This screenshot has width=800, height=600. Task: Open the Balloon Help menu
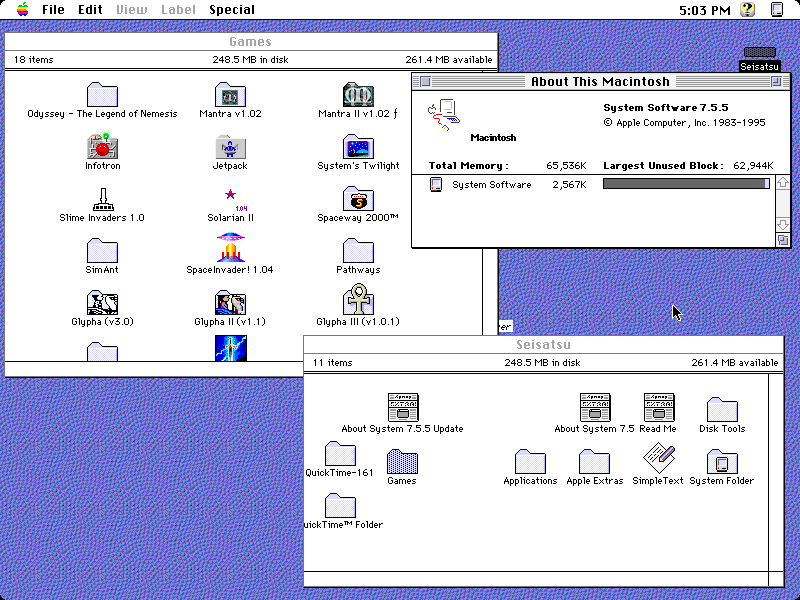pyautogui.click(x=747, y=9)
